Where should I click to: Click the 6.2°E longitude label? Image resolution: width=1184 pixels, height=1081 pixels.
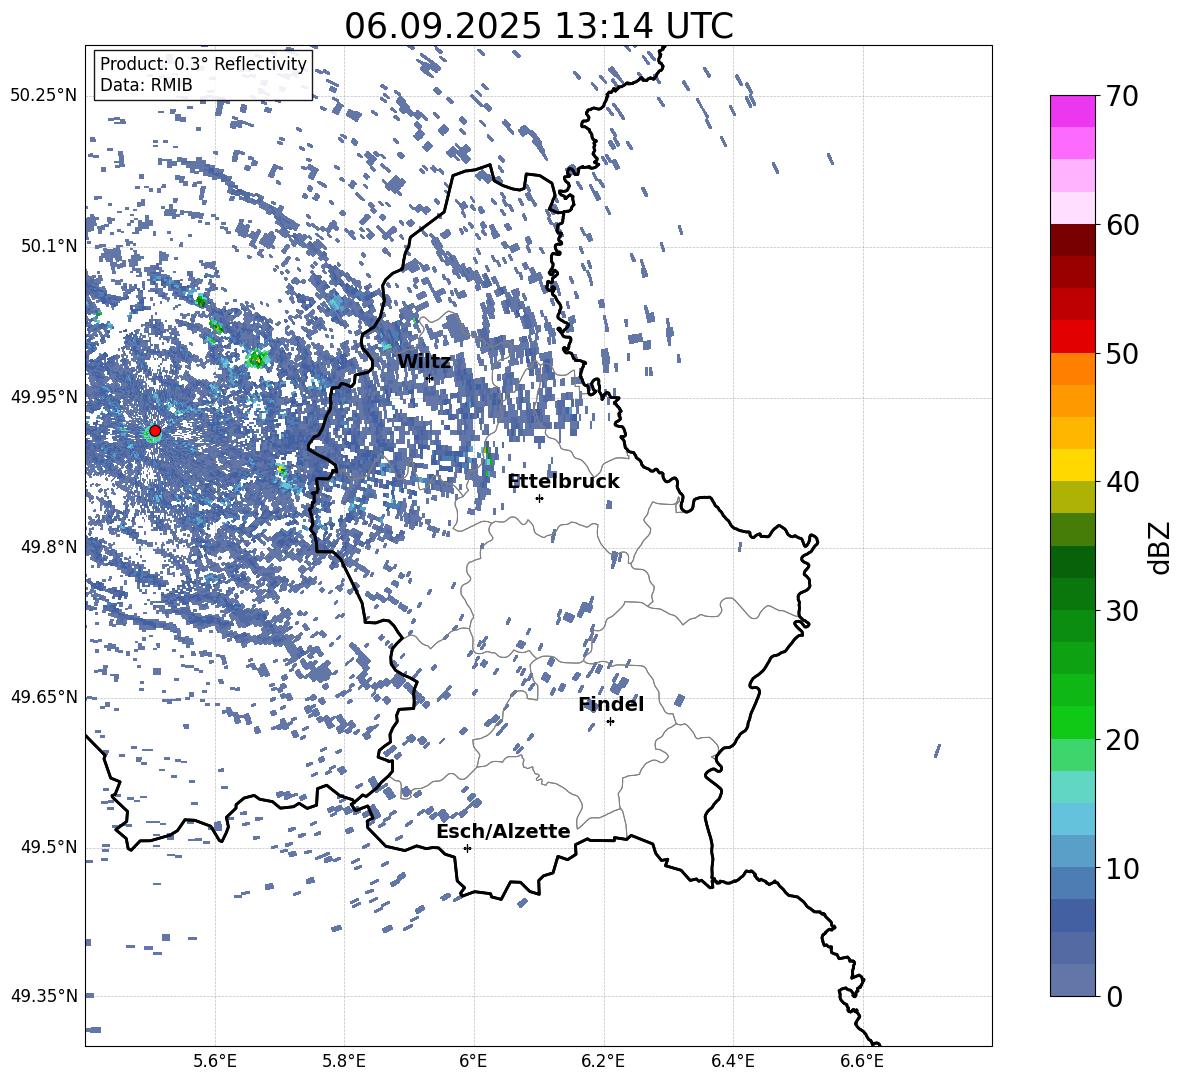coord(603,1061)
